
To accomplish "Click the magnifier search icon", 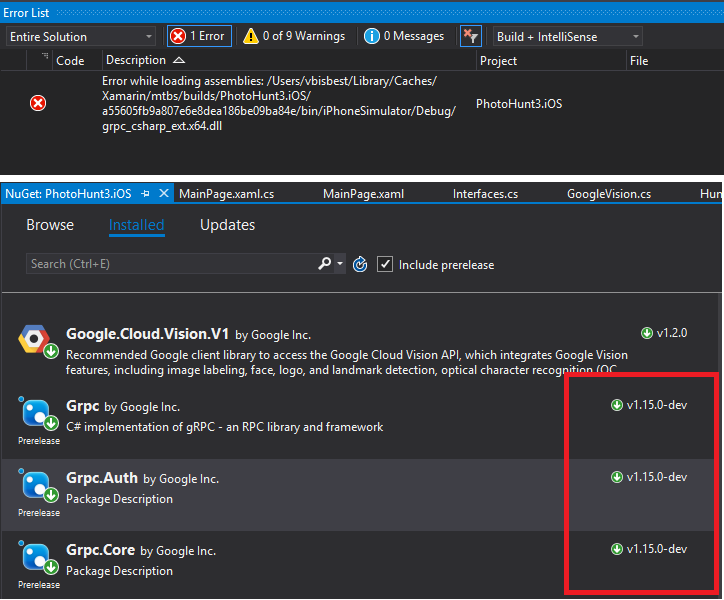I will [x=325, y=263].
